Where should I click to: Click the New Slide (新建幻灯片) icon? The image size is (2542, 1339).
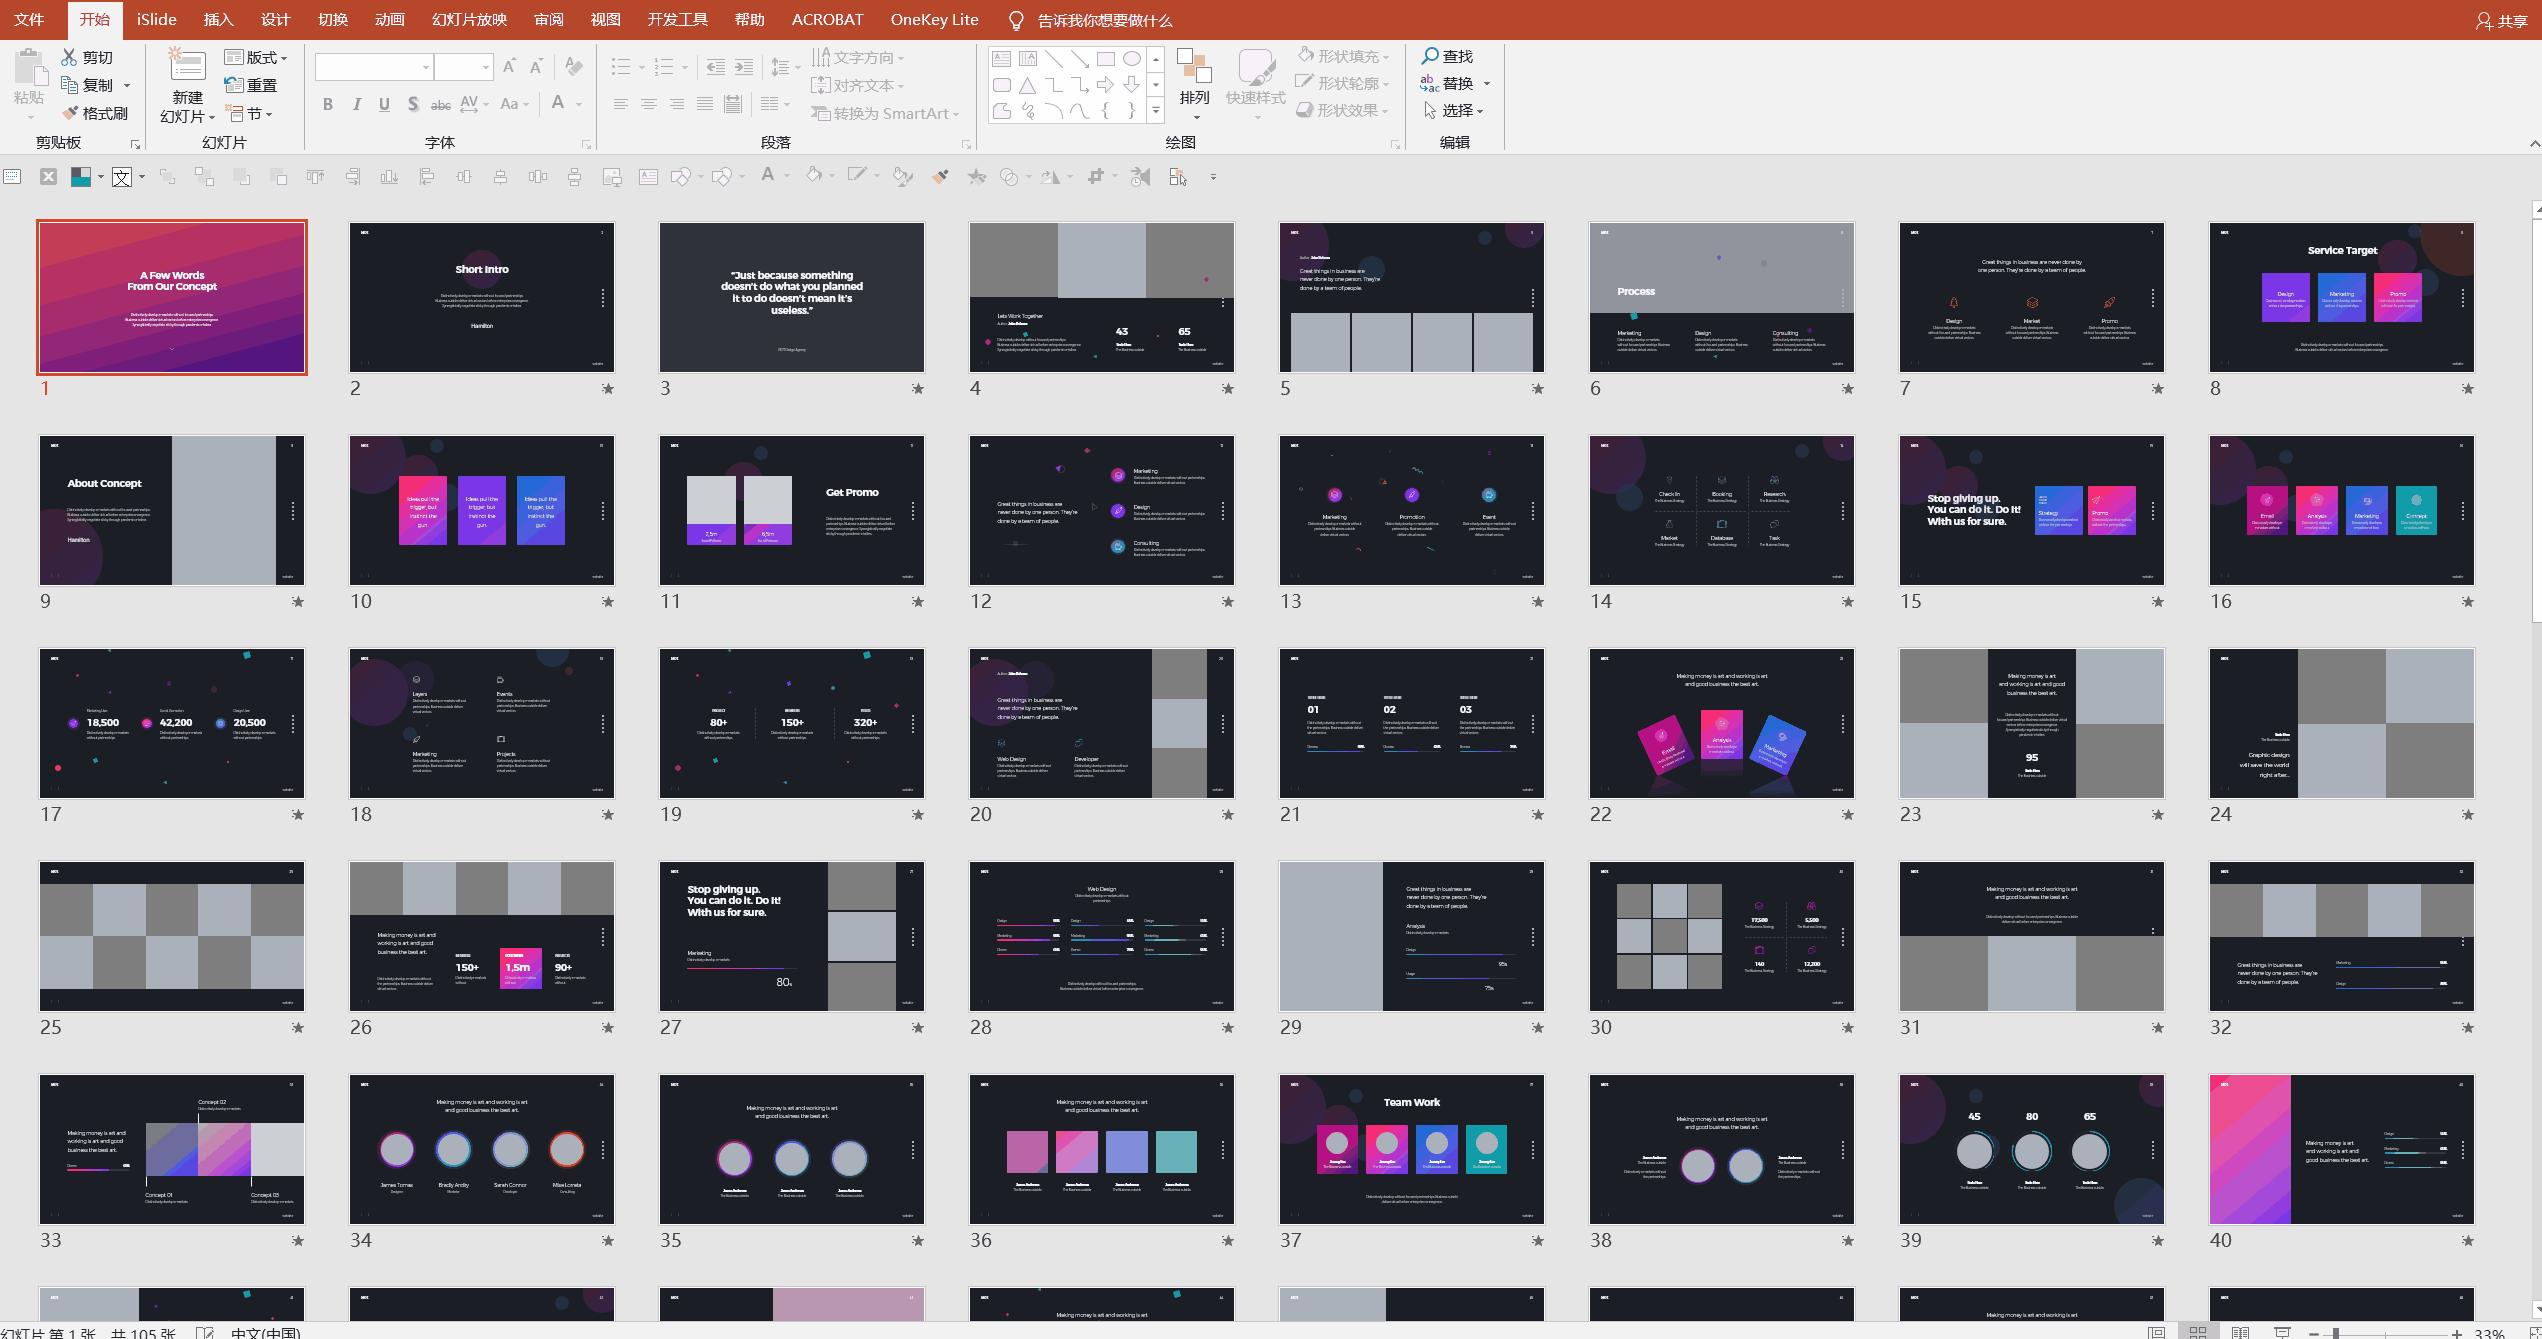pyautogui.click(x=187, y=68)
